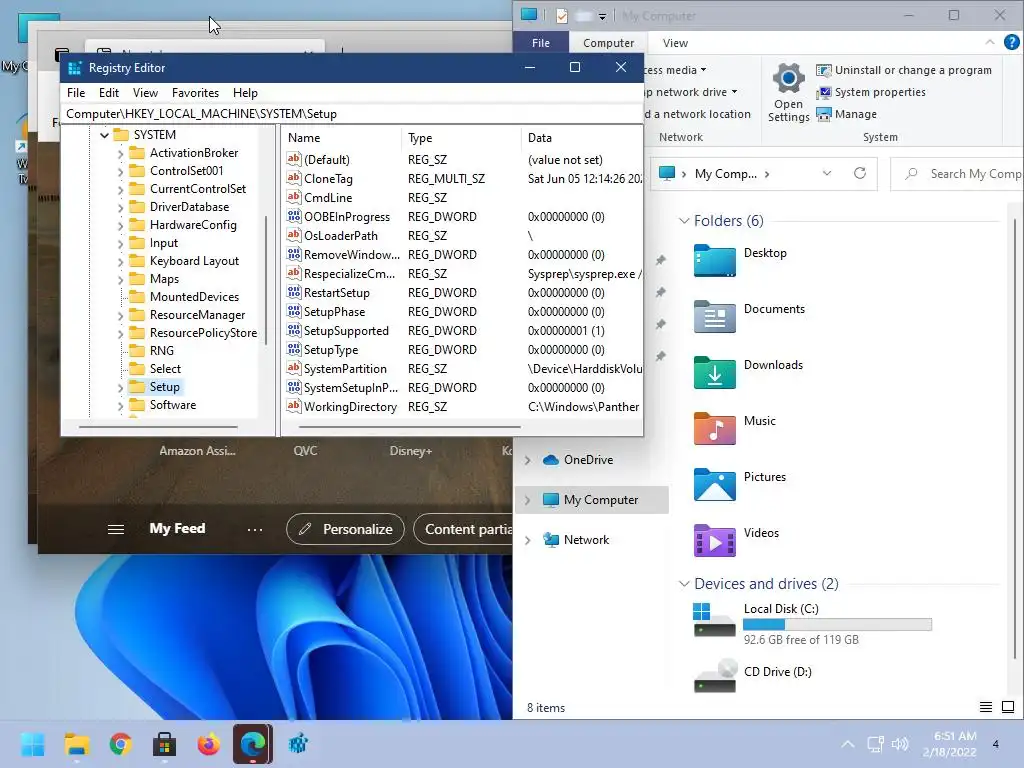The image size is (1024, 768).
Task: Select My Computer in navigation pane
Action: coord(592,500)
